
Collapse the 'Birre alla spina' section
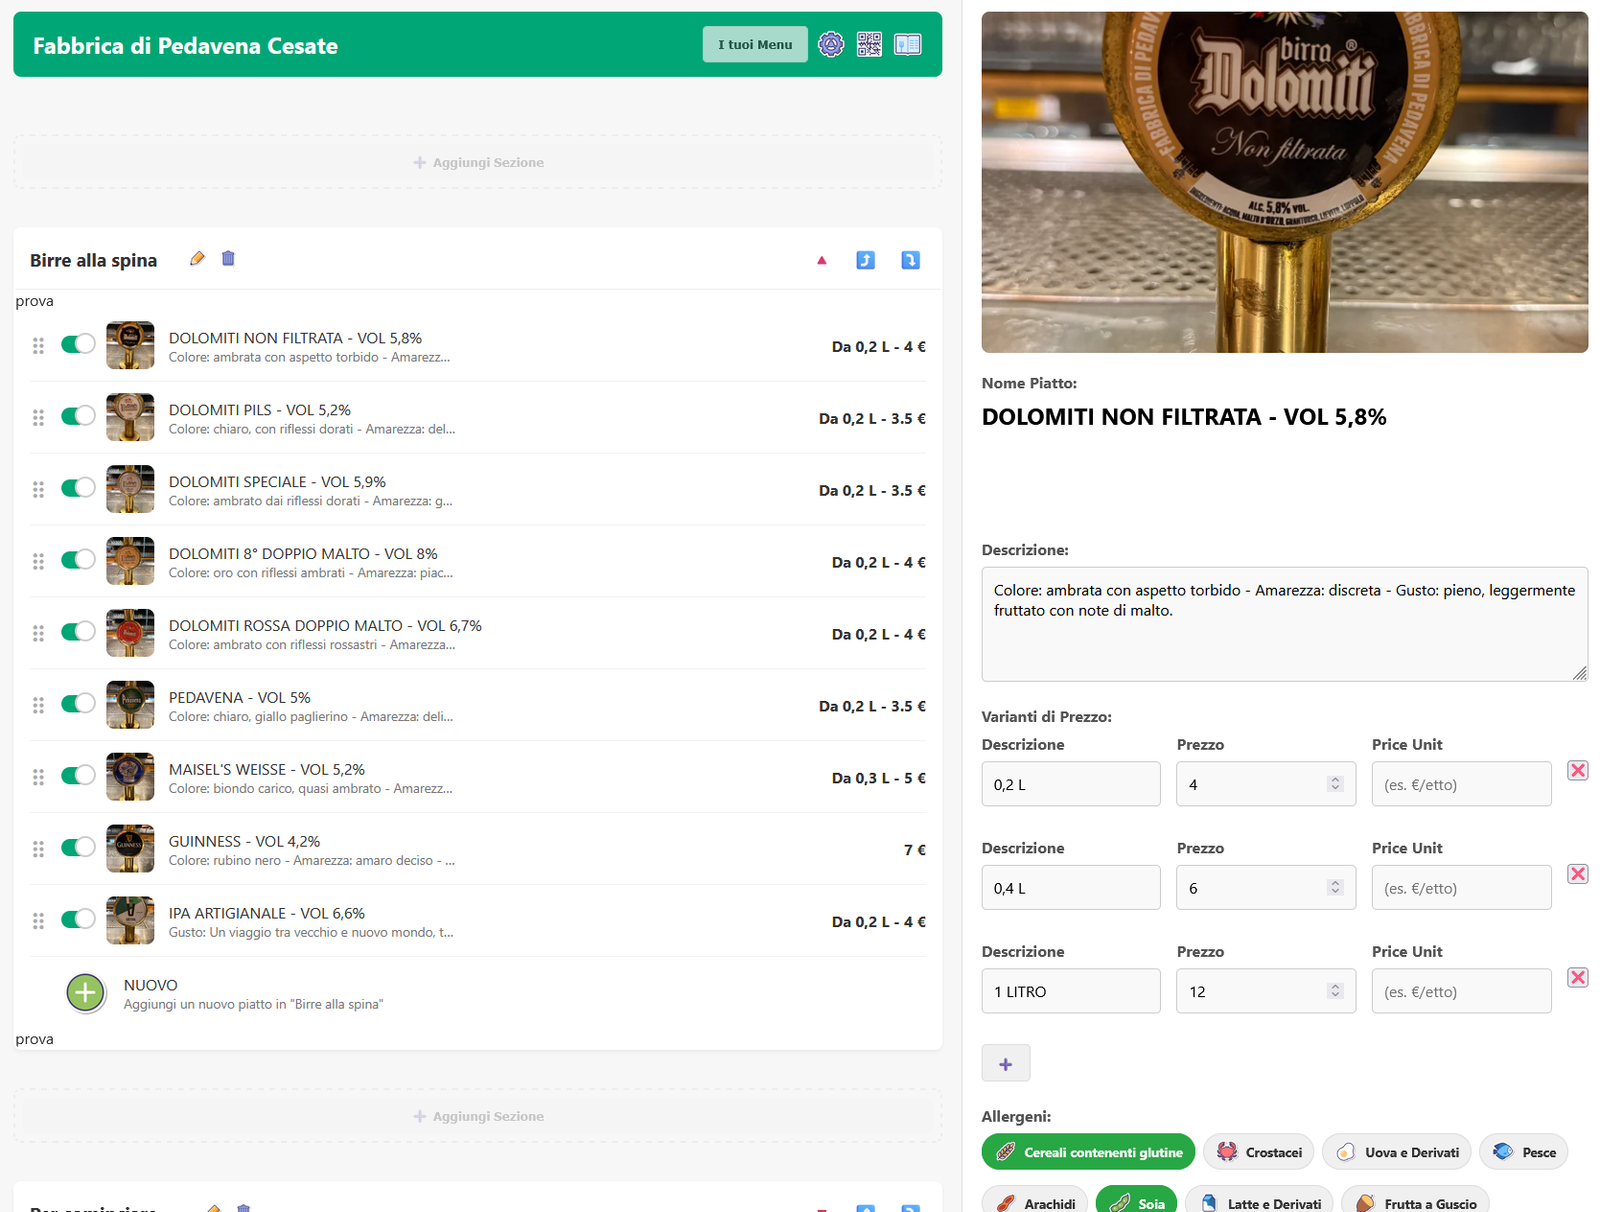tap(822, 260)
